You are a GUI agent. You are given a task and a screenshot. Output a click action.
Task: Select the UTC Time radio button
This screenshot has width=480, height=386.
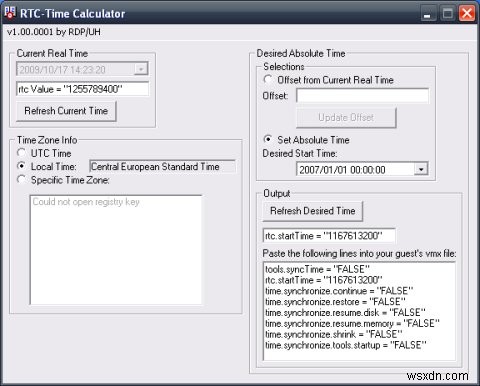(x=21, y=153)
